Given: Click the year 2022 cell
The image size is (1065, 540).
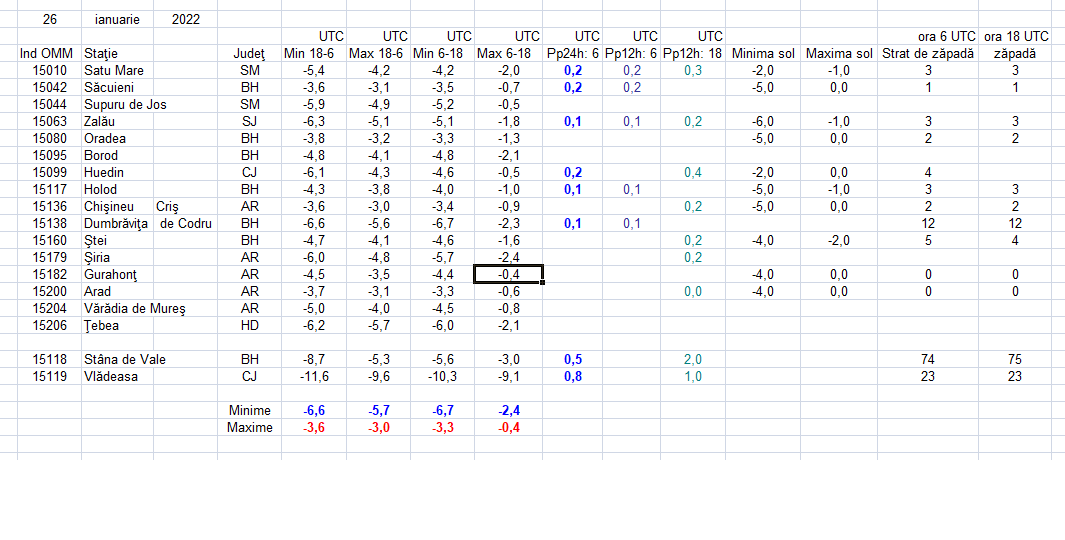Looking at the screenshot, I should coord(185,20).
